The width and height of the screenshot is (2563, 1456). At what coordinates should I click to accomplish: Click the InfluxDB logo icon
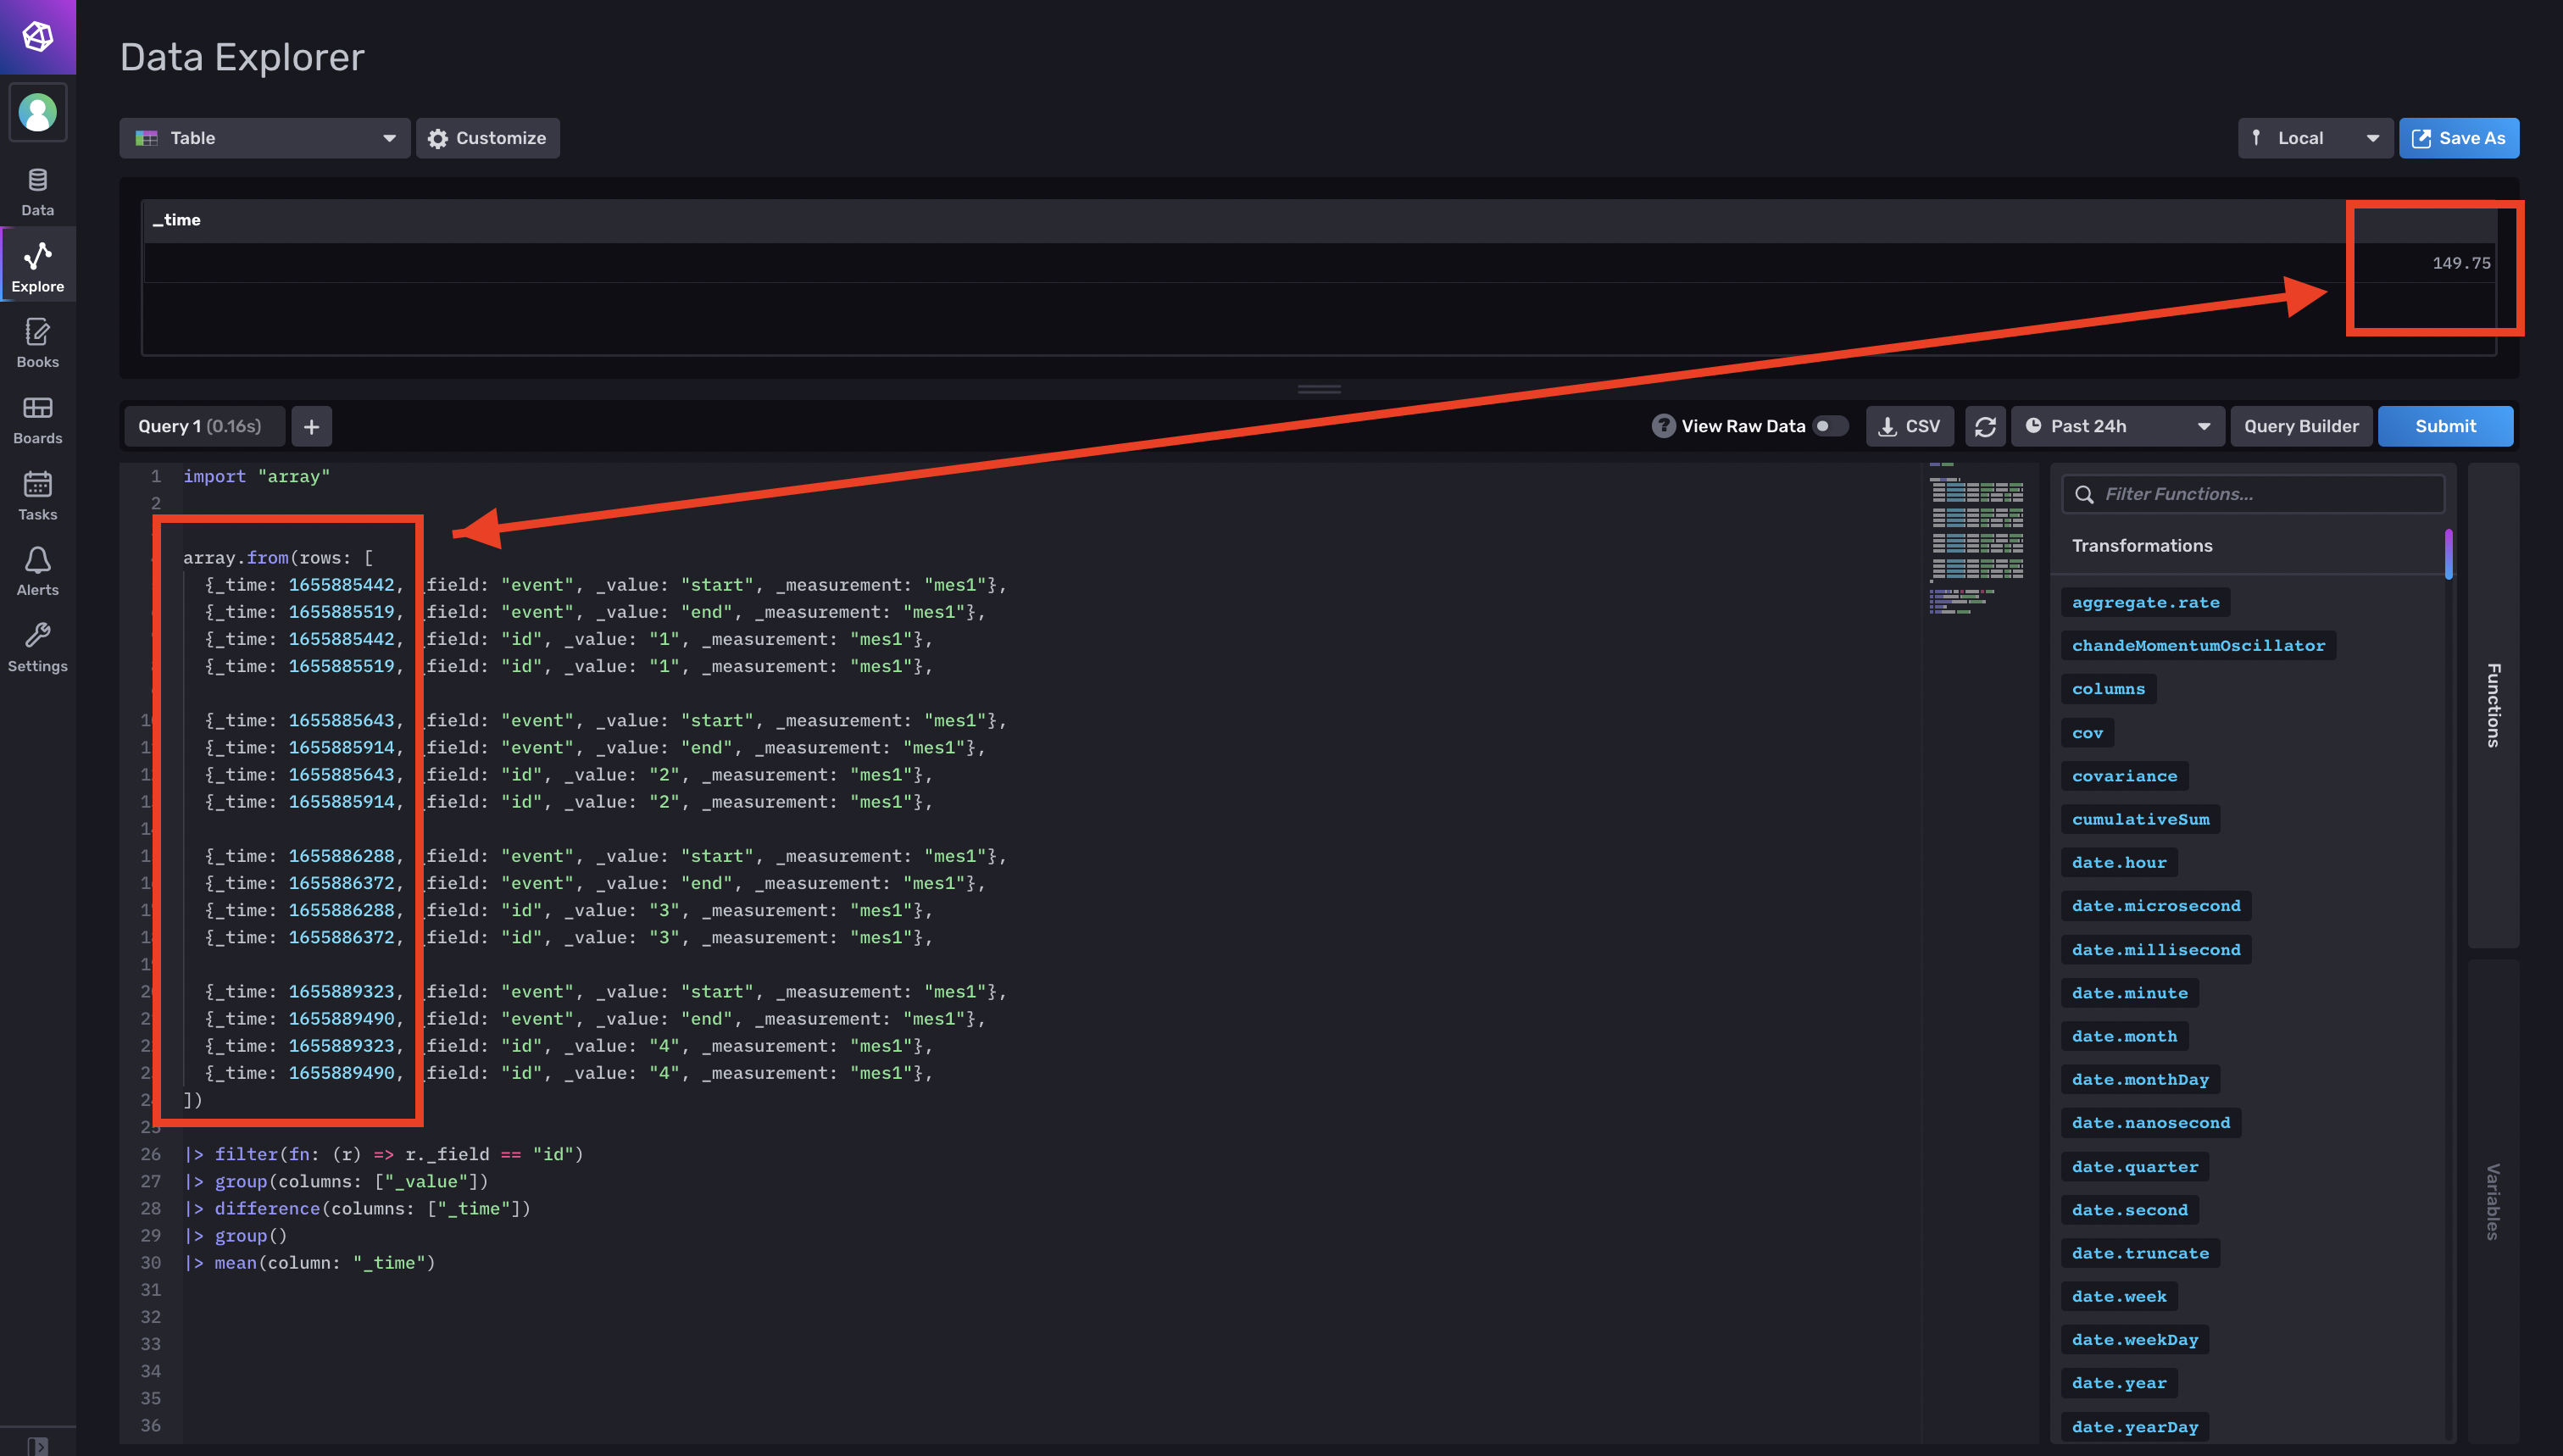click(38, 37)
